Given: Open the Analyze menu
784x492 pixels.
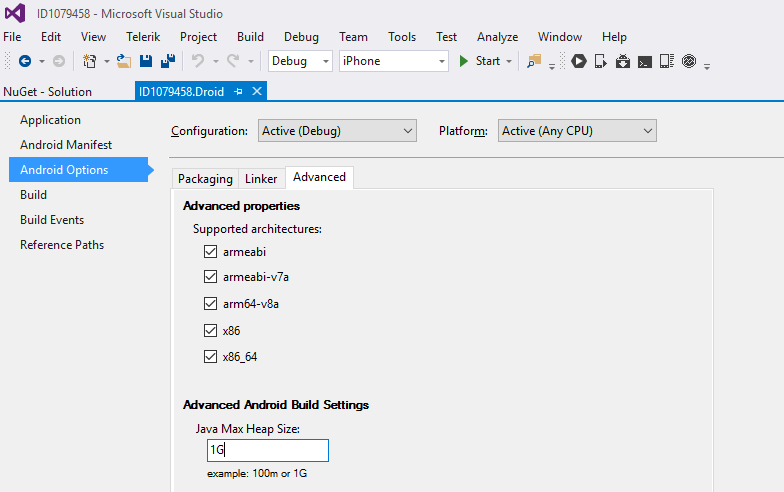Looking at the screenshot, I should pos(497,37).
